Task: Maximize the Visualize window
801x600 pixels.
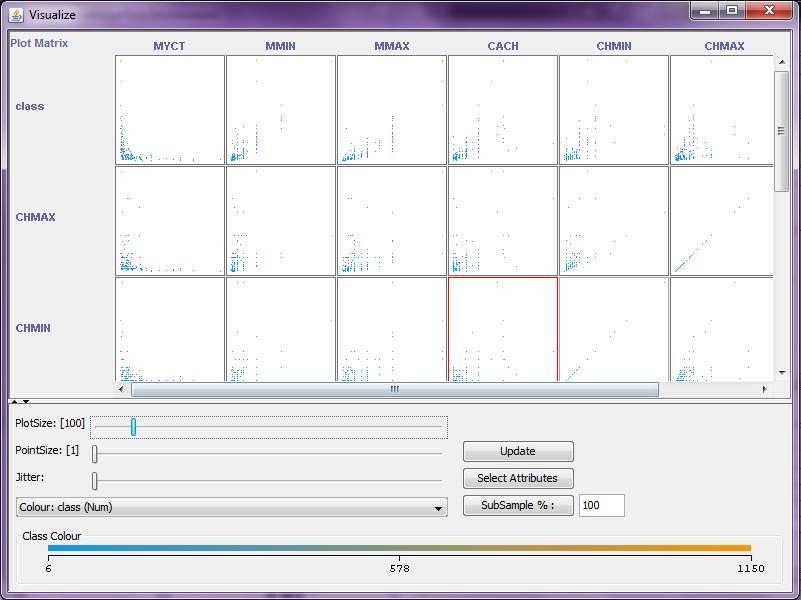Action: tap(732, 11)
